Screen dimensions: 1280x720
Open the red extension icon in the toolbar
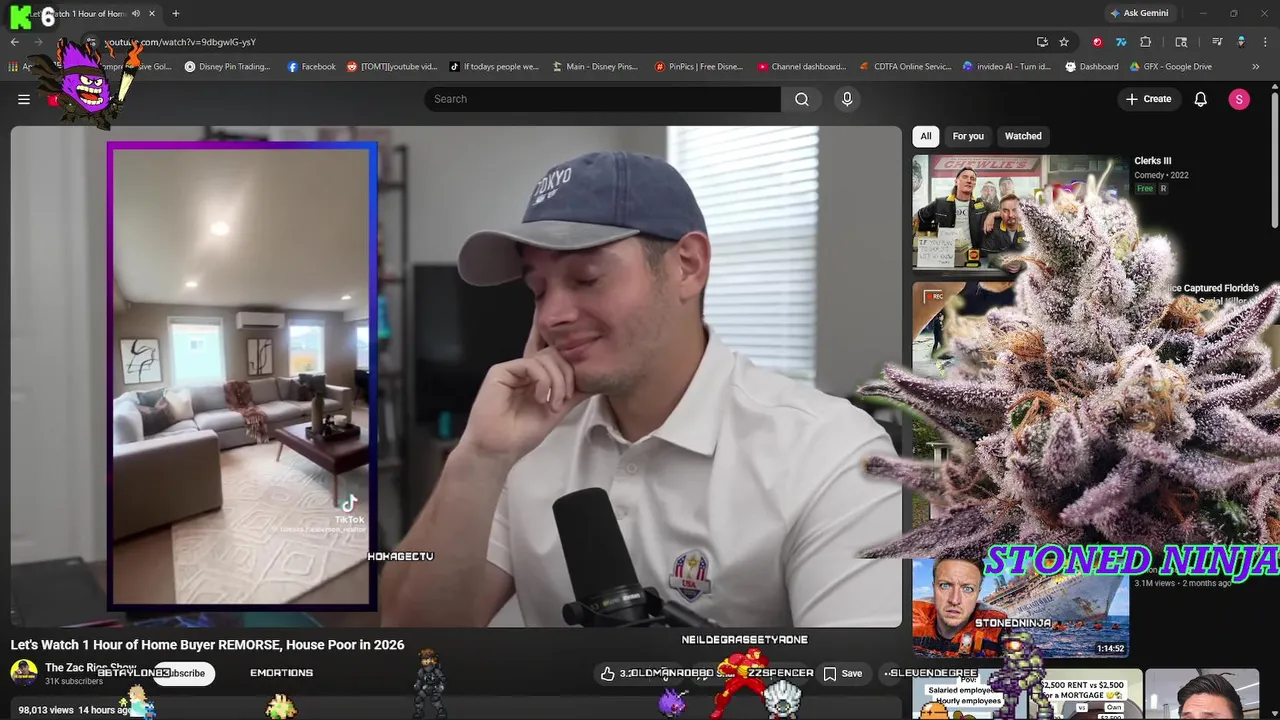pyautogui.click(x=1097, y=42)
